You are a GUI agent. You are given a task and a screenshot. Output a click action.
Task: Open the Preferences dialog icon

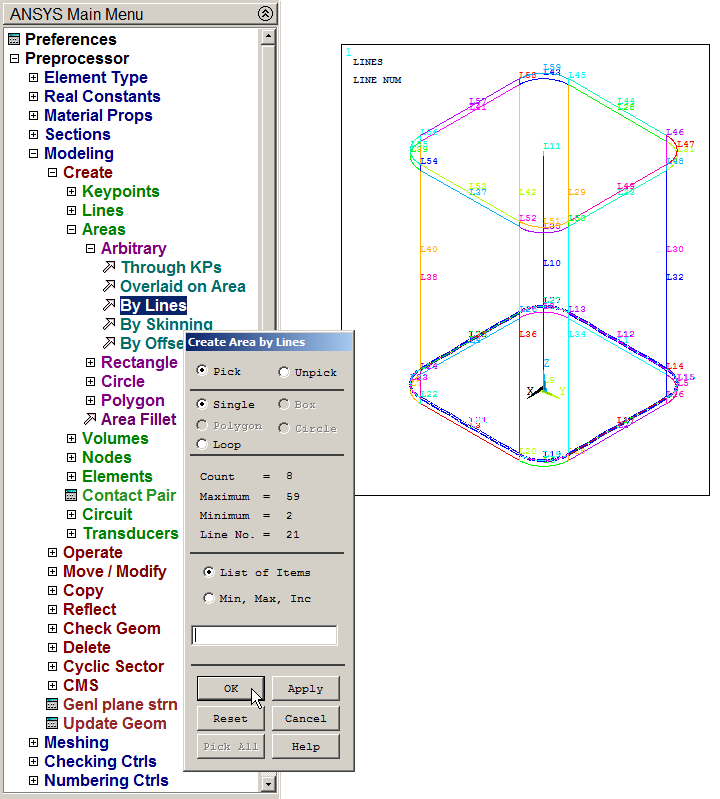click(x=14, y=39)
